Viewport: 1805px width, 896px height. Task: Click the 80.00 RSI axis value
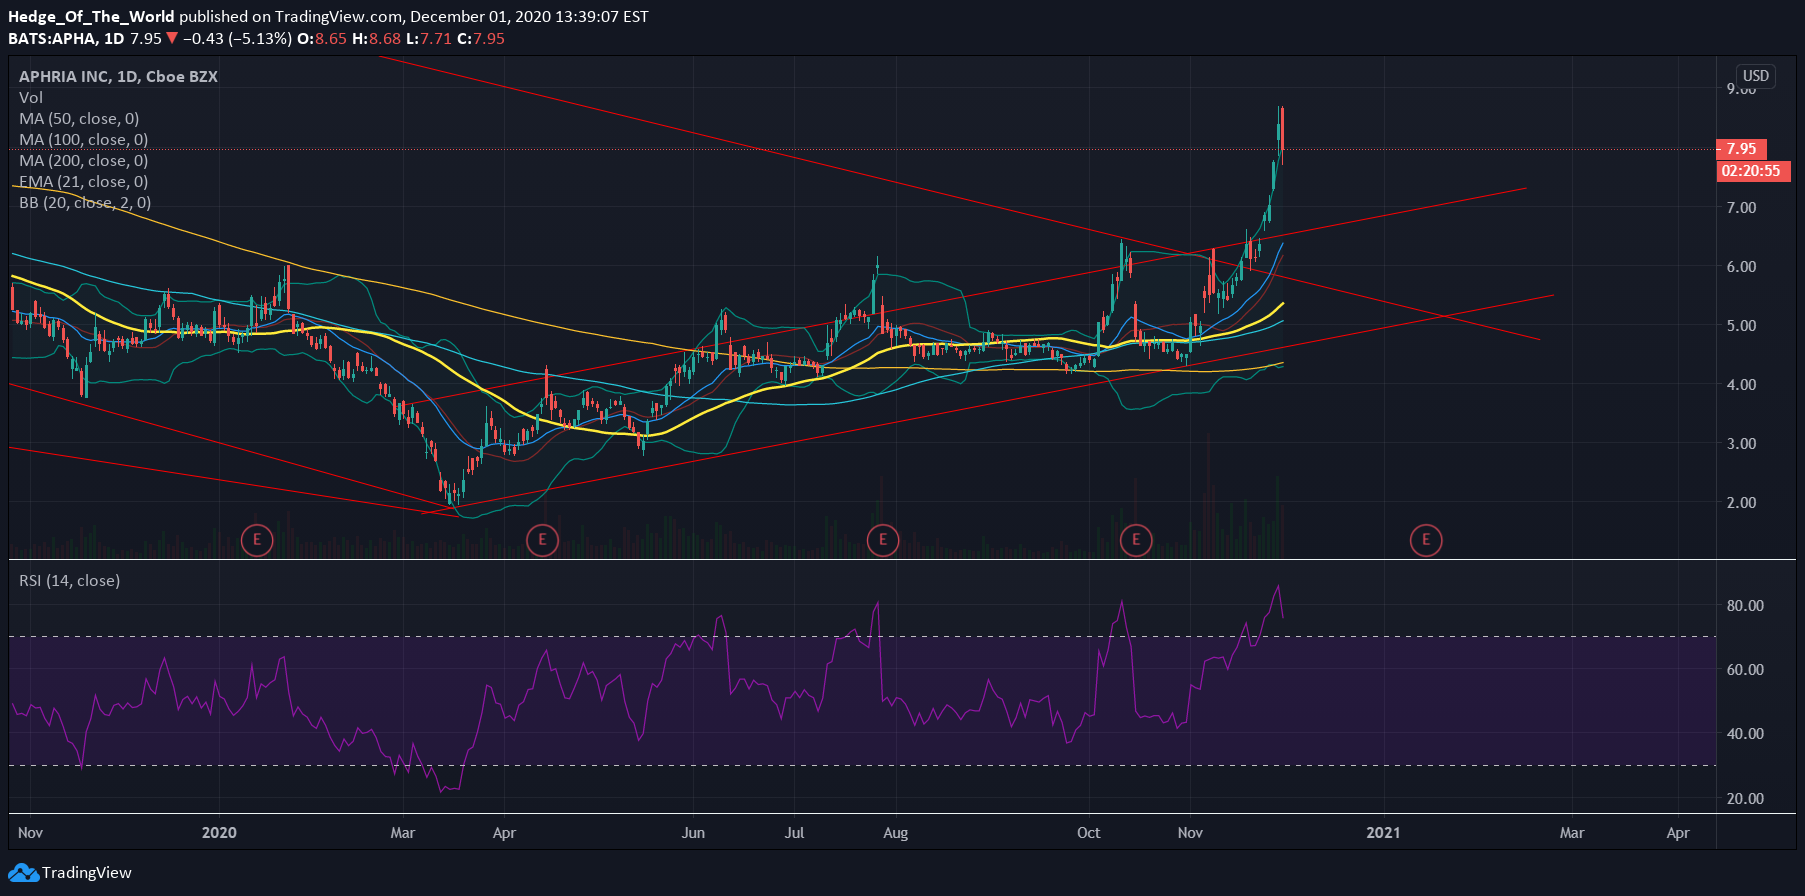(1745, 605)
